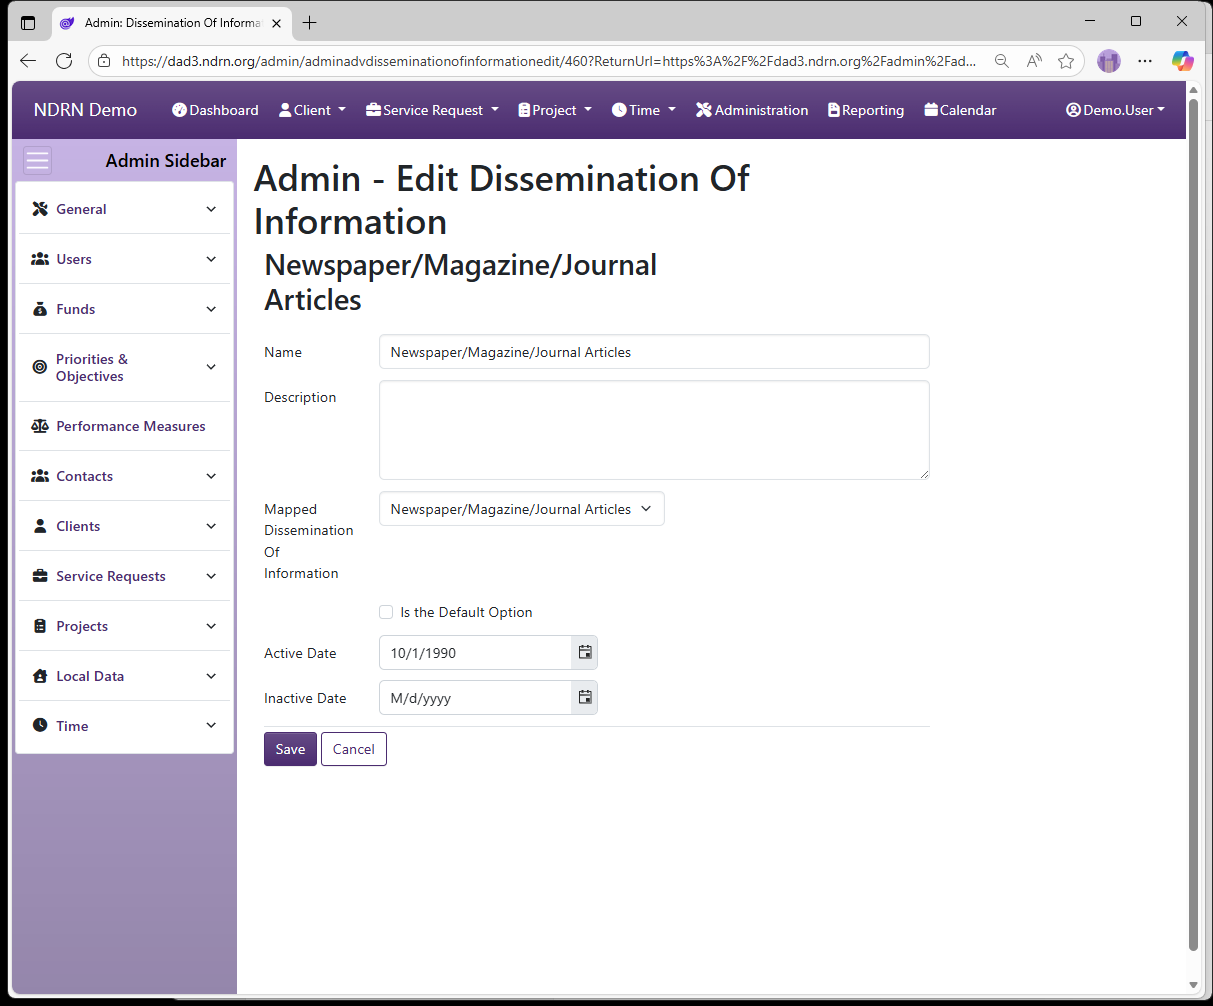Click the Cancel button
The image size is (1213, 1006).
pos(354,749)
